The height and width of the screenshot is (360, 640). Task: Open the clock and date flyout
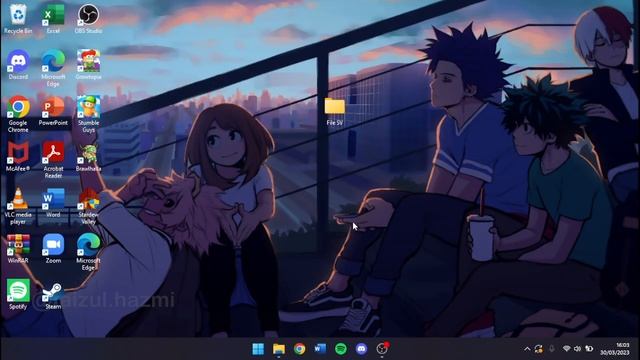click(x=615, y=349)
